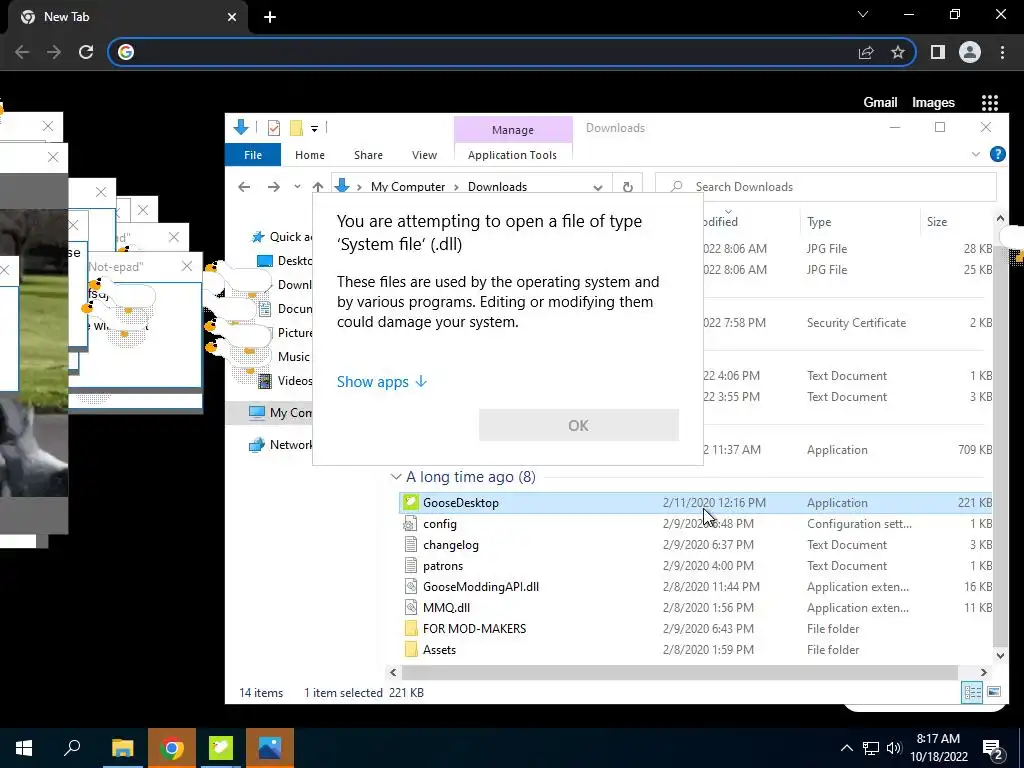The width and height of the screenshot is (1024, 768).
Task: Select GooseDesktop application file
Action: pyautogui.click(x=696, y=503)
